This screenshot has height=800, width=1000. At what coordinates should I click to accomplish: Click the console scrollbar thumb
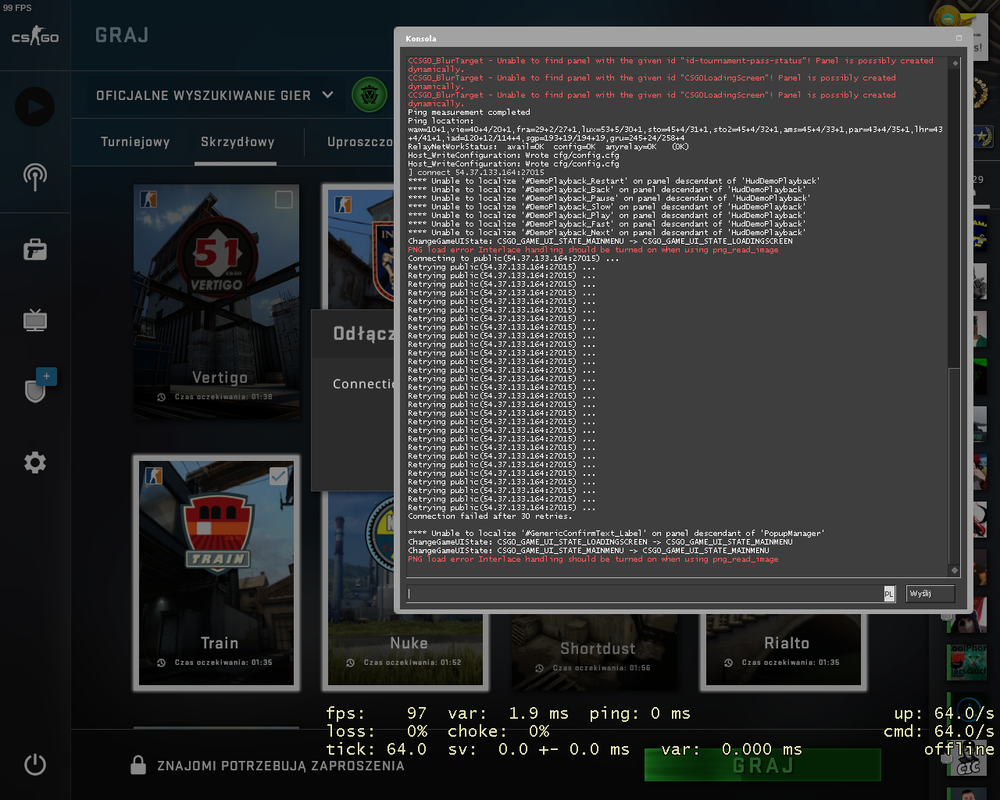coord(955,464)
